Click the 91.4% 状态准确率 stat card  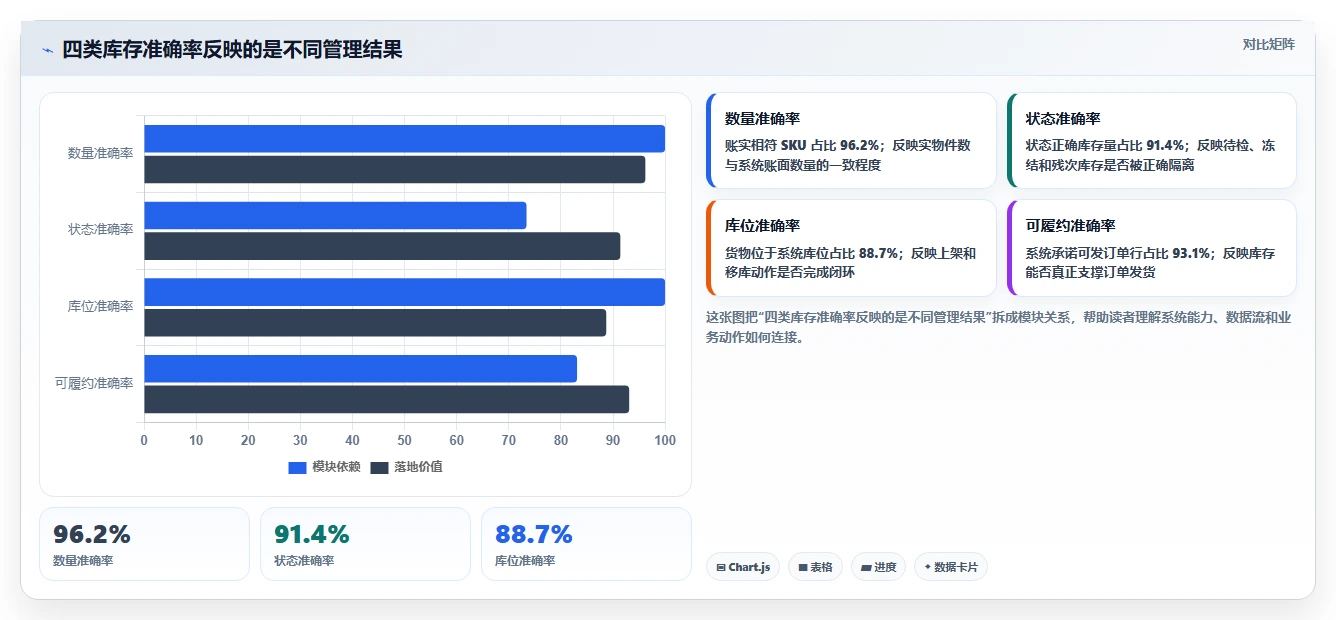coord(365,544)
